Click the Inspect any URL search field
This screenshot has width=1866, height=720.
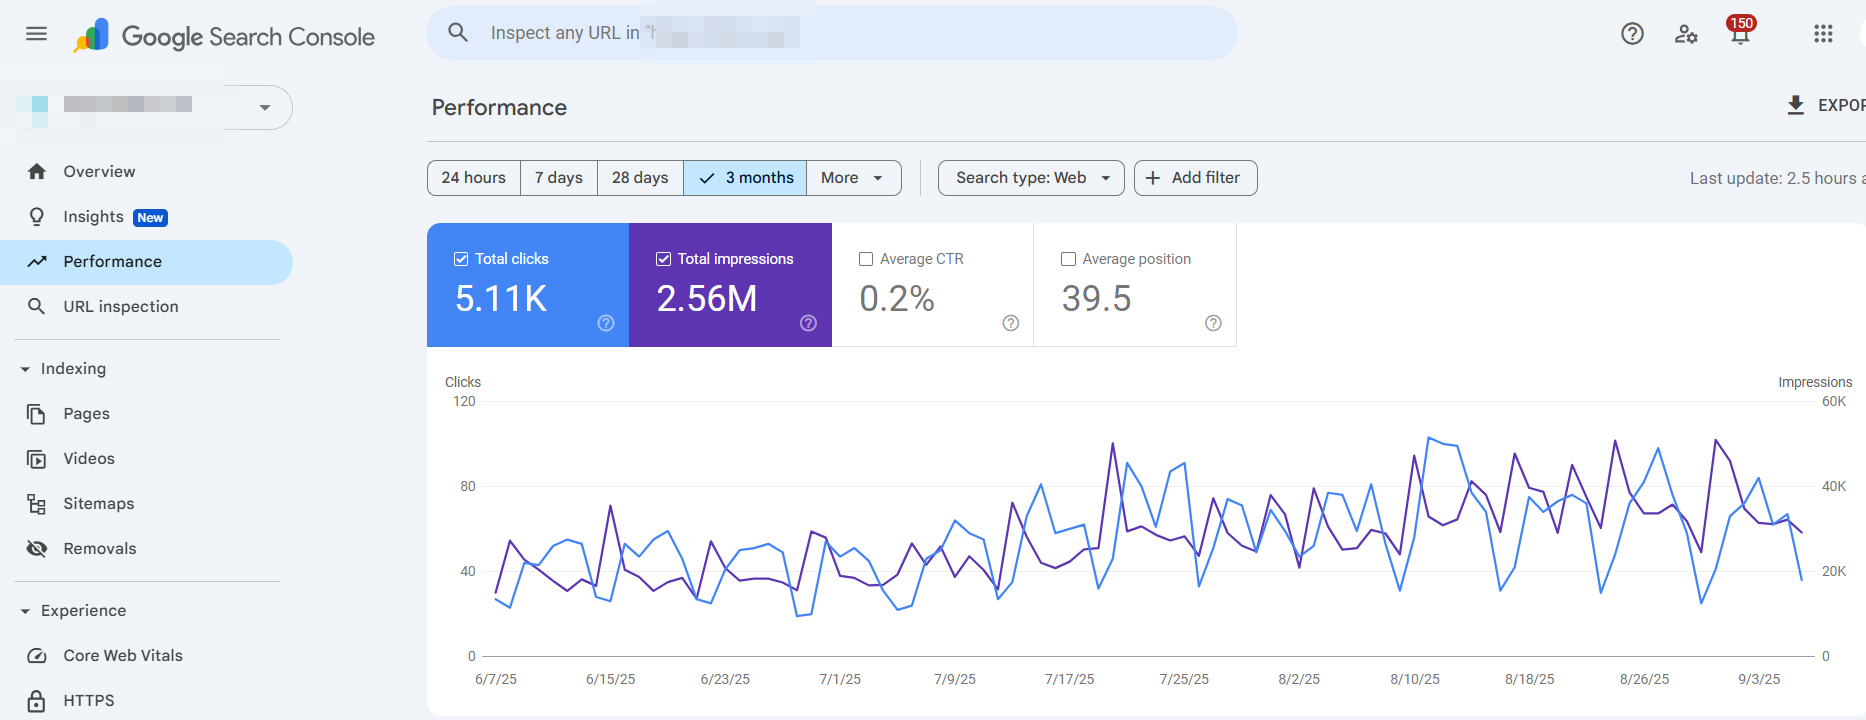pyautogui.click(x=832, y=33)
